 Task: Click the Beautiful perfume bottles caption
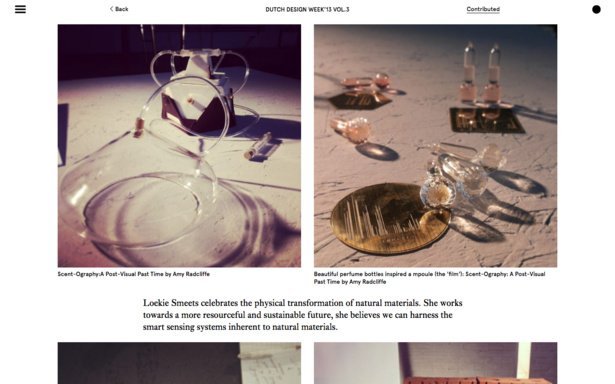pyautogui.click(x=429, y=278)
